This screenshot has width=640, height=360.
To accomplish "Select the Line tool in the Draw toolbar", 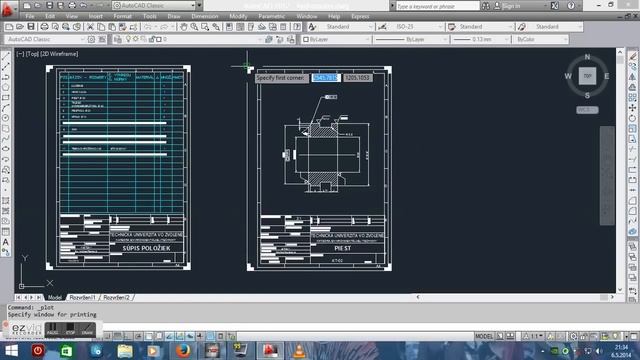I will click(6, 56).
